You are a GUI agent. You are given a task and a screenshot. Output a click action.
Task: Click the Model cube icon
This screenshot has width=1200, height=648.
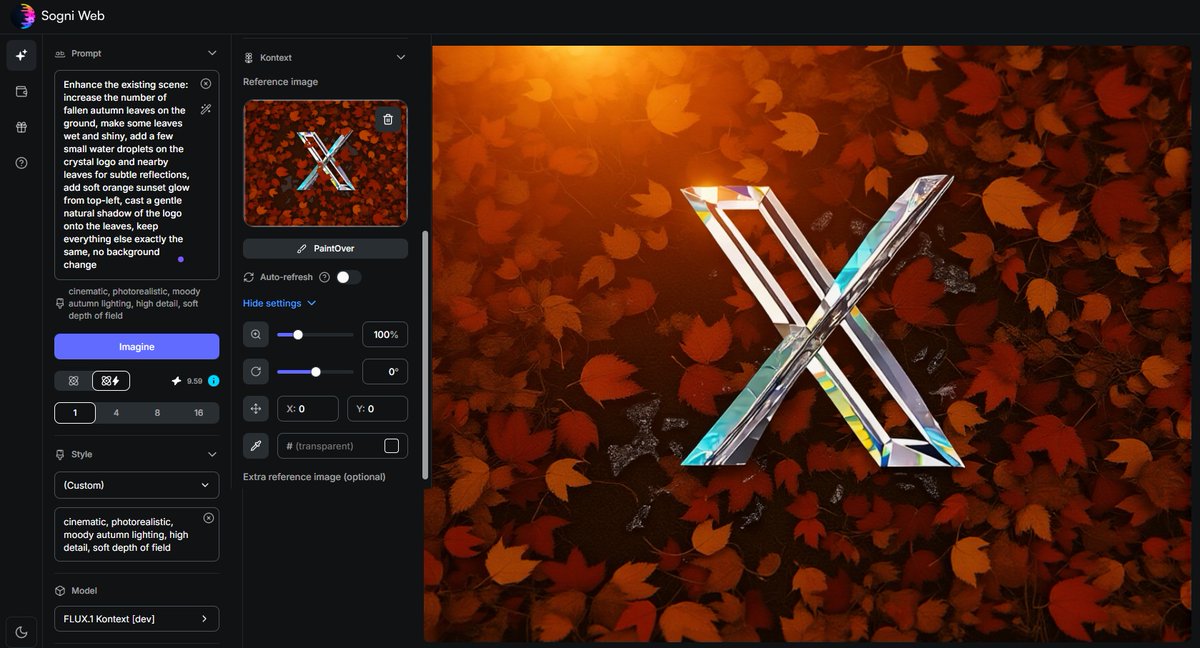pos(60,591)
